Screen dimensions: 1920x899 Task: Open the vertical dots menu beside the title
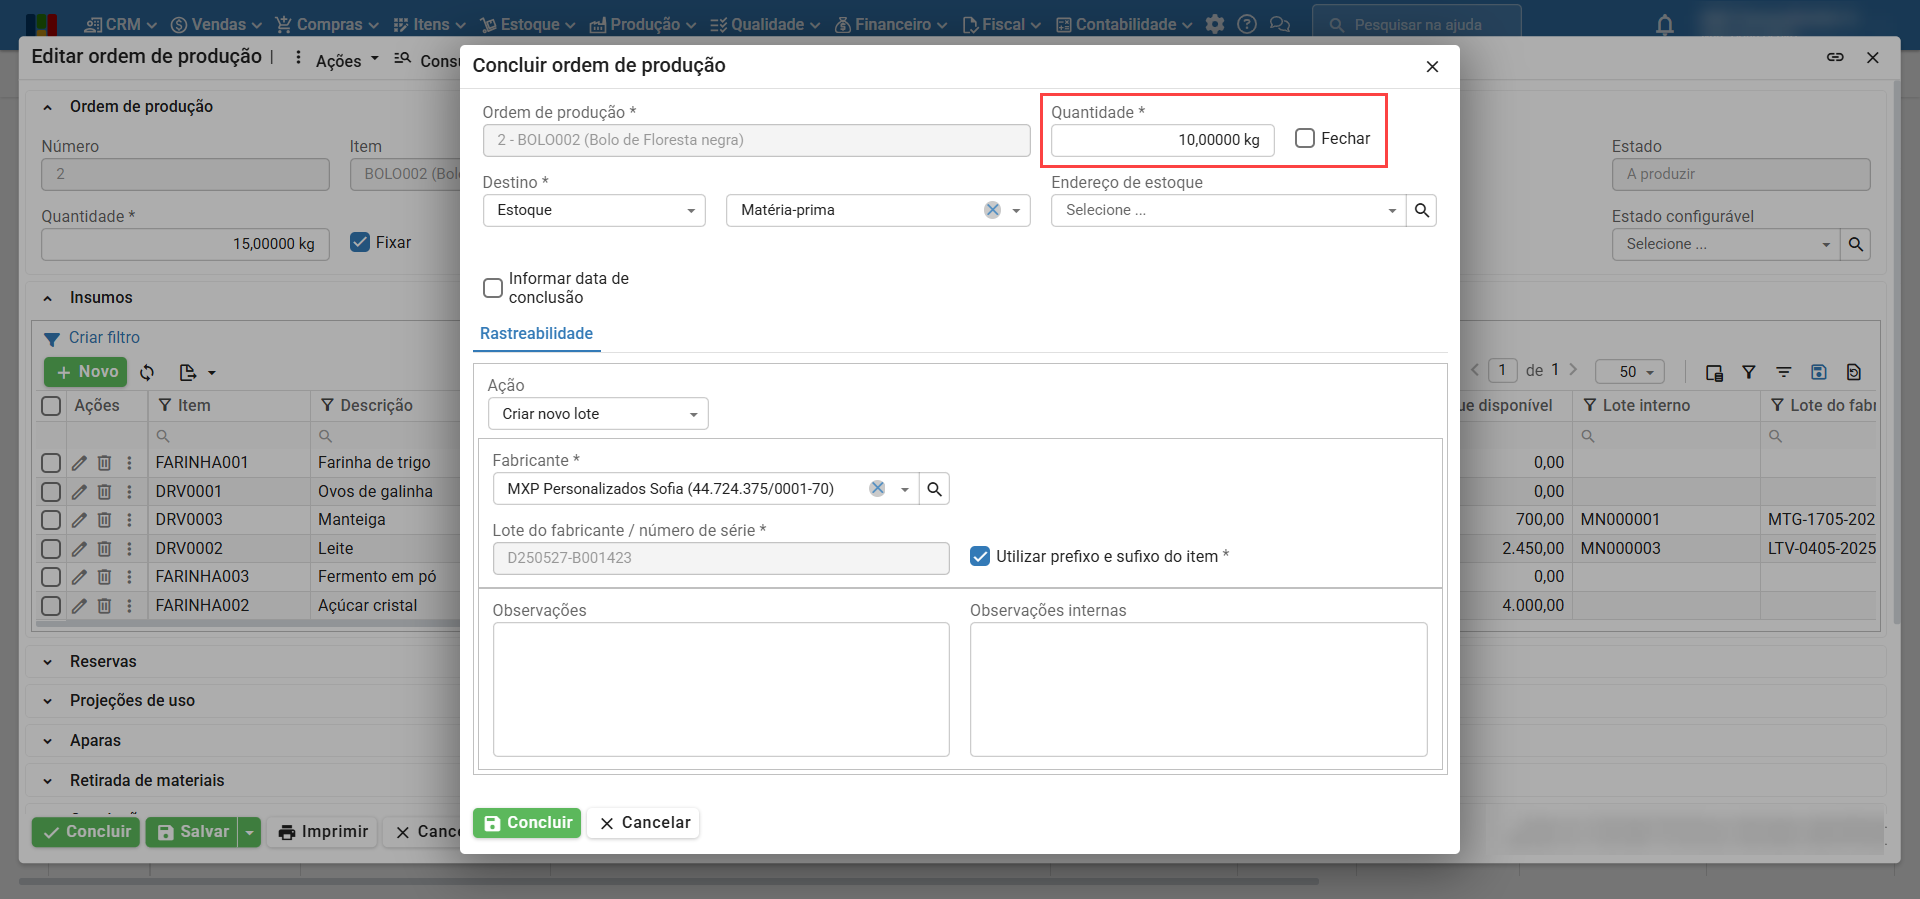click(298, 58)
